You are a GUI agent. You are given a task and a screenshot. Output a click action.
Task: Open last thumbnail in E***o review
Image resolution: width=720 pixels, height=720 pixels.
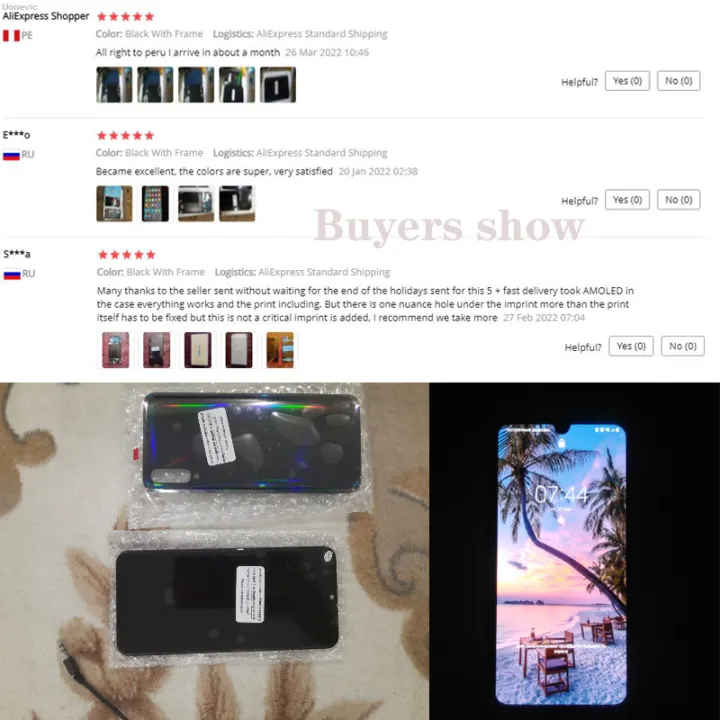tap(237, 203)
